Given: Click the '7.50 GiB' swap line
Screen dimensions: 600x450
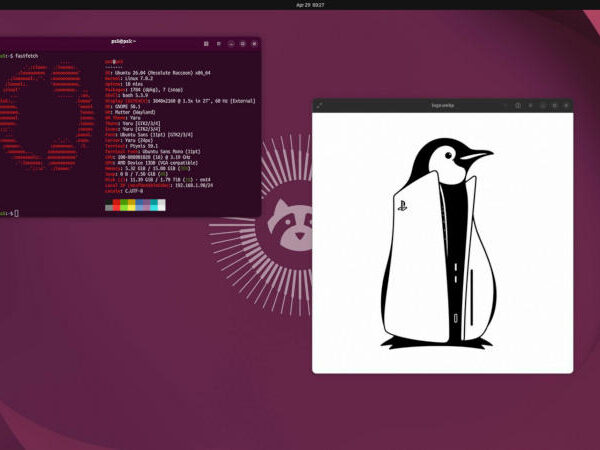Looking at the screenshot, I should [136, 174].
